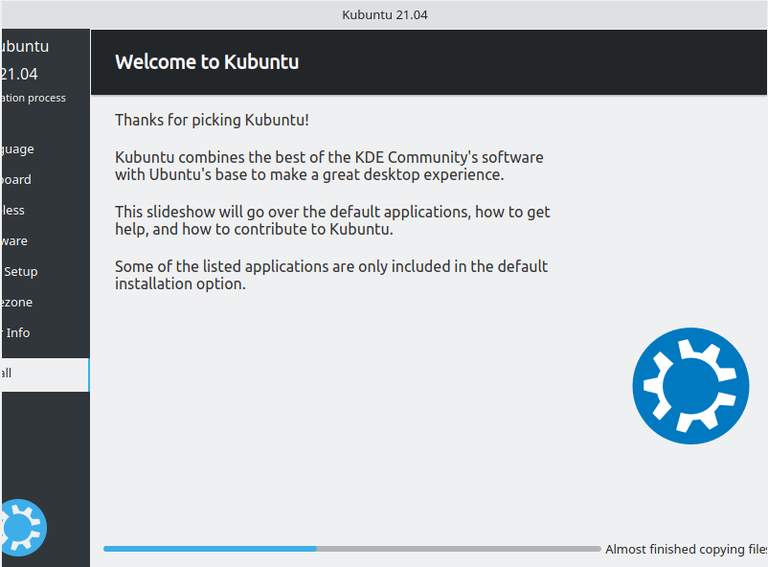The image size is (768, 567).
Task: Click the paragraph about KDE Community's software
Action: [329, 166]
